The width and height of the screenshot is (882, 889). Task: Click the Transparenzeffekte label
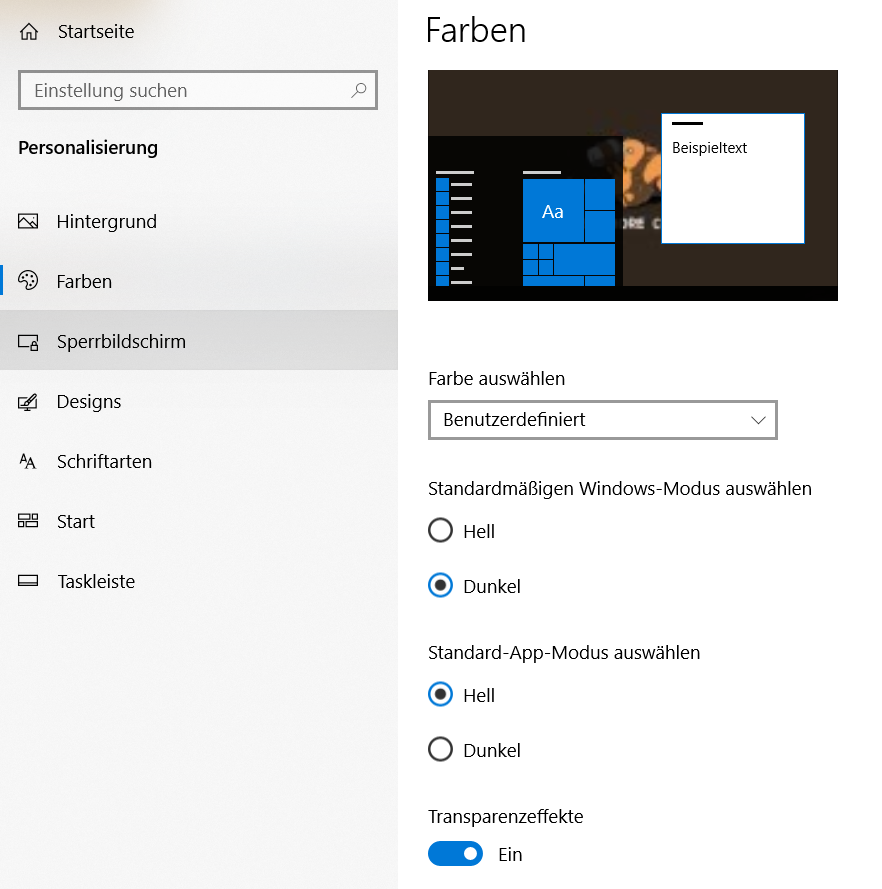point(506,816)
